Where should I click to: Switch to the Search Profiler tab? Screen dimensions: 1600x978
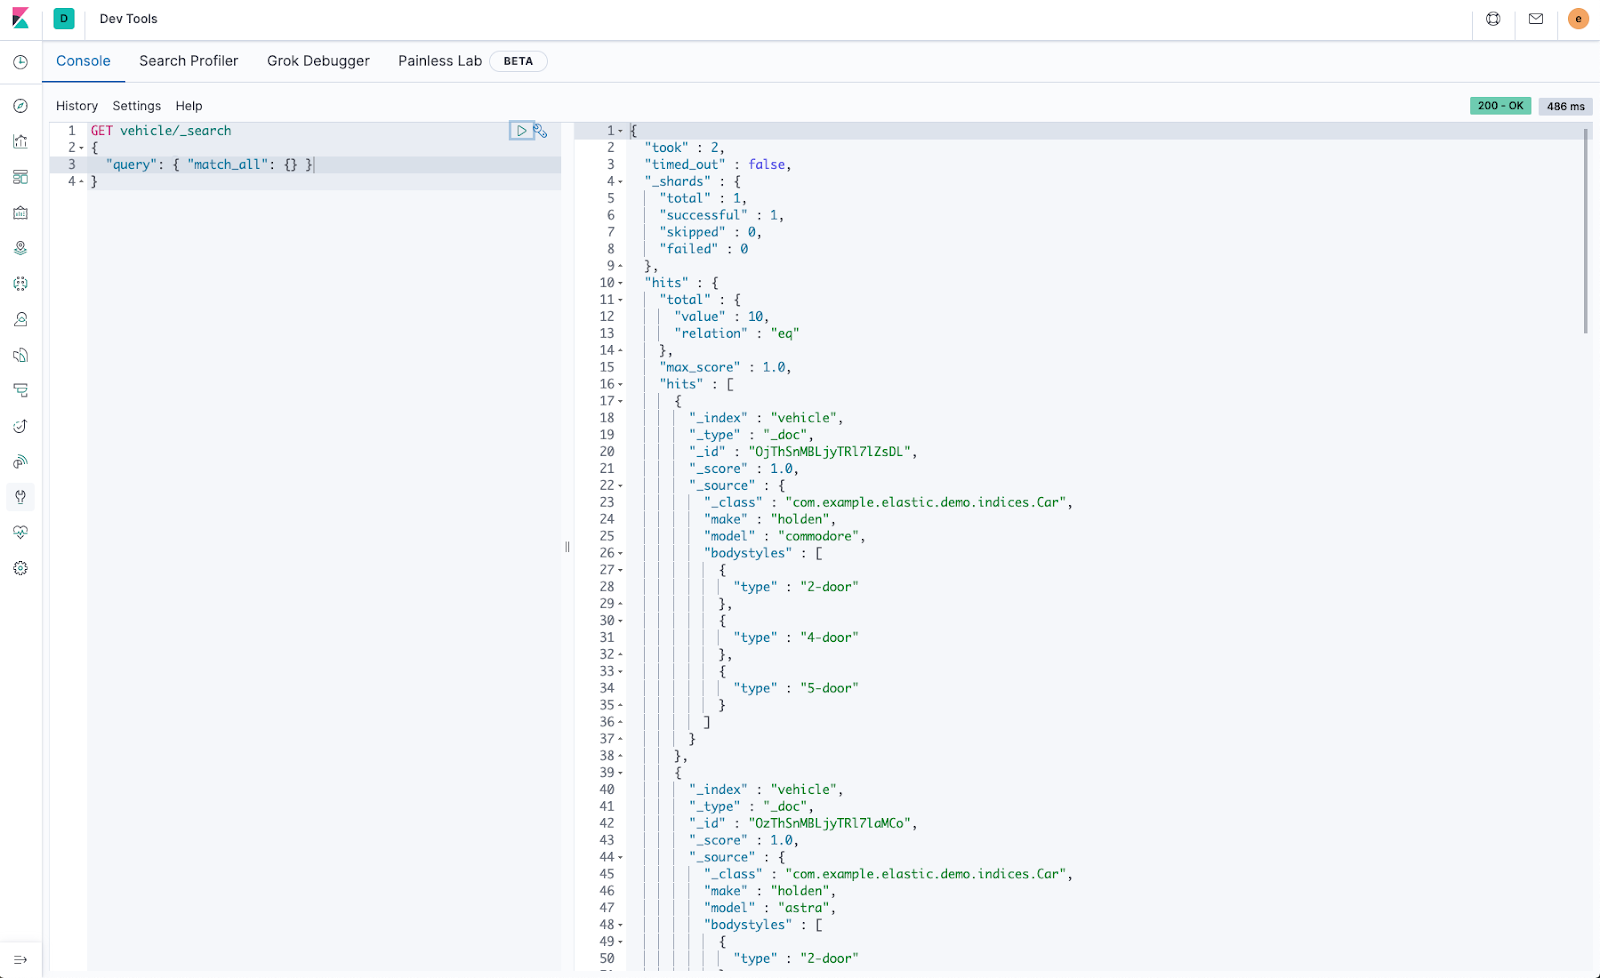(188, 61)
